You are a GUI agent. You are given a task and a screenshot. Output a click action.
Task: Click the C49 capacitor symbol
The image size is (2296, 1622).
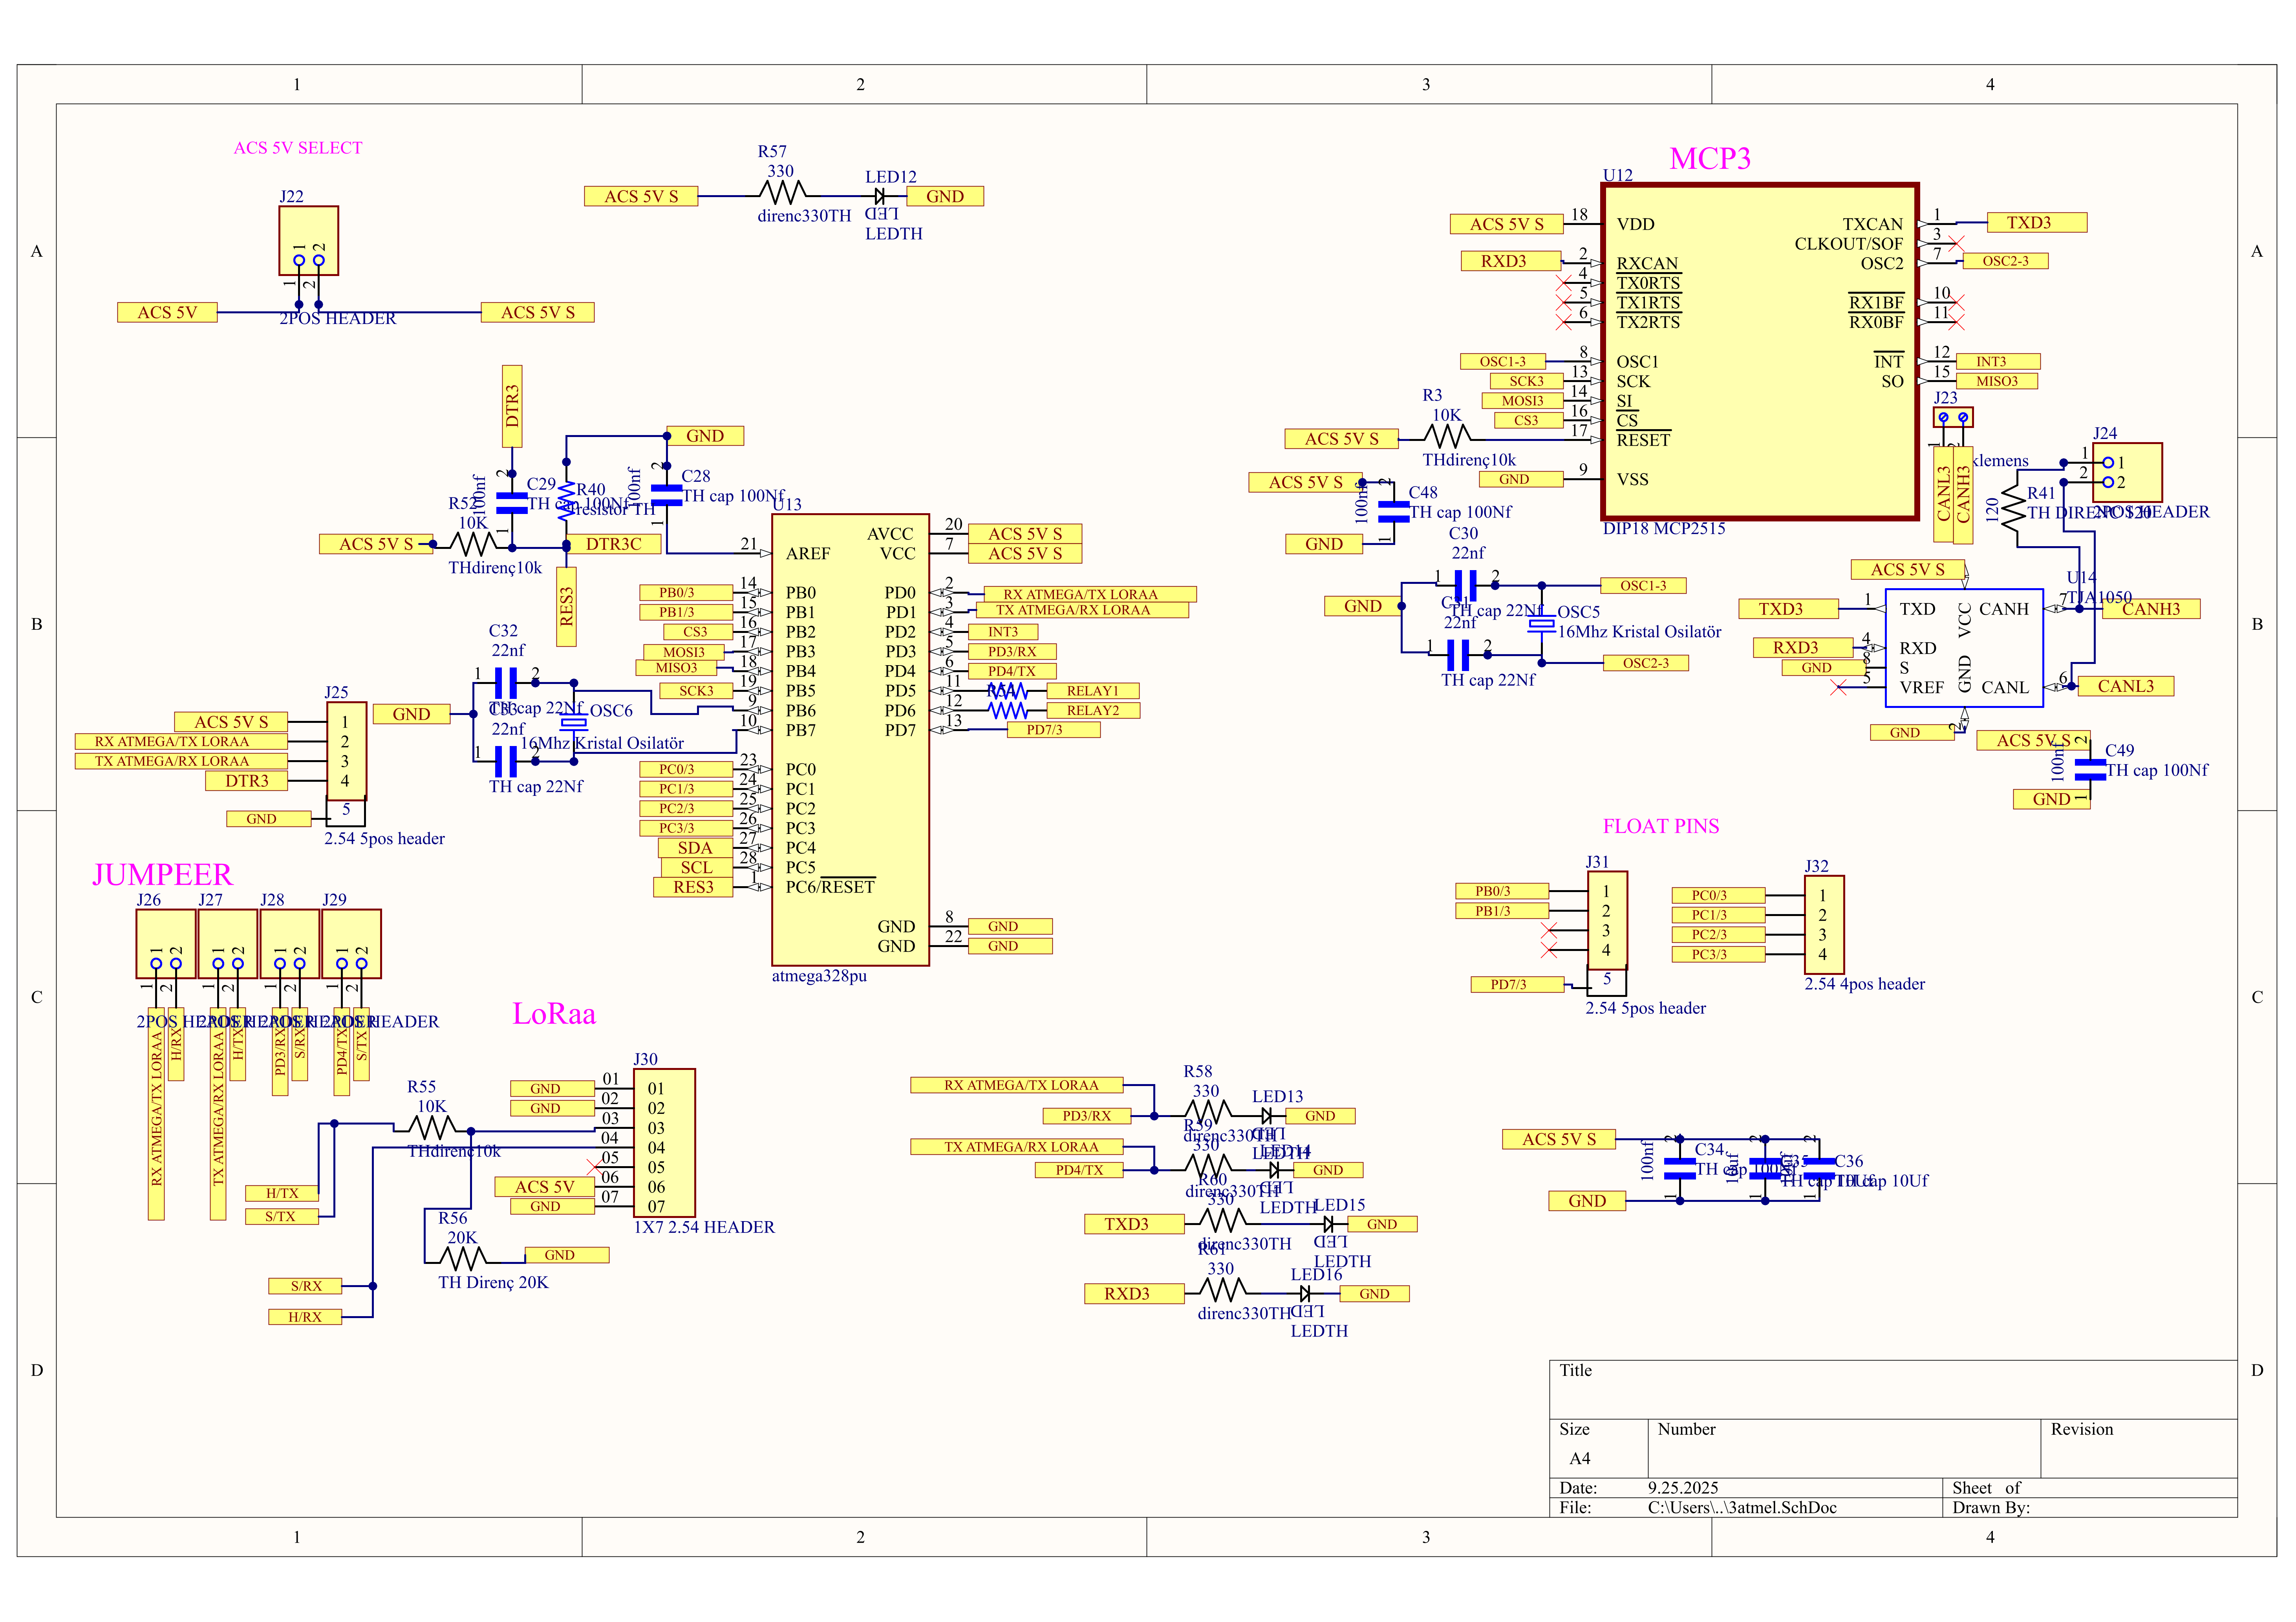(2090, 769)
